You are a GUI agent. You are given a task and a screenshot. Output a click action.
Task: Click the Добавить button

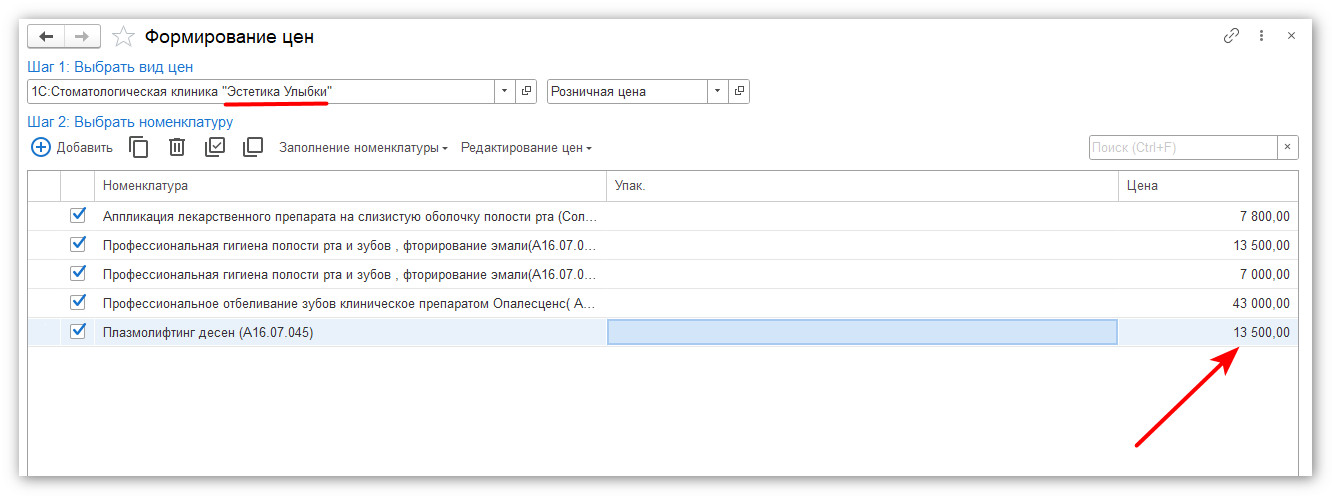click(x=72, y=147)
